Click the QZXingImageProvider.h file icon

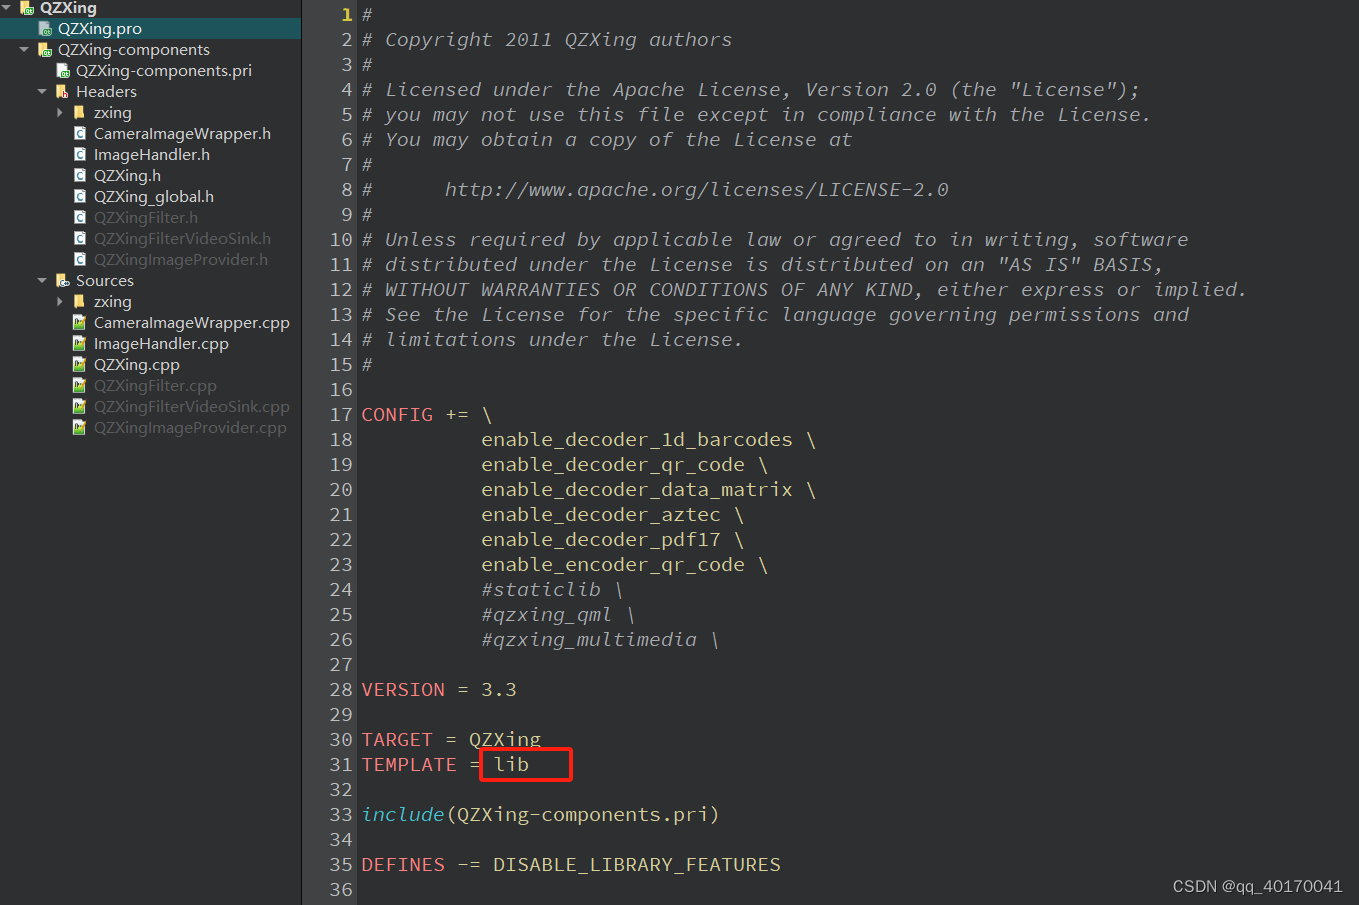coord(80,259)
